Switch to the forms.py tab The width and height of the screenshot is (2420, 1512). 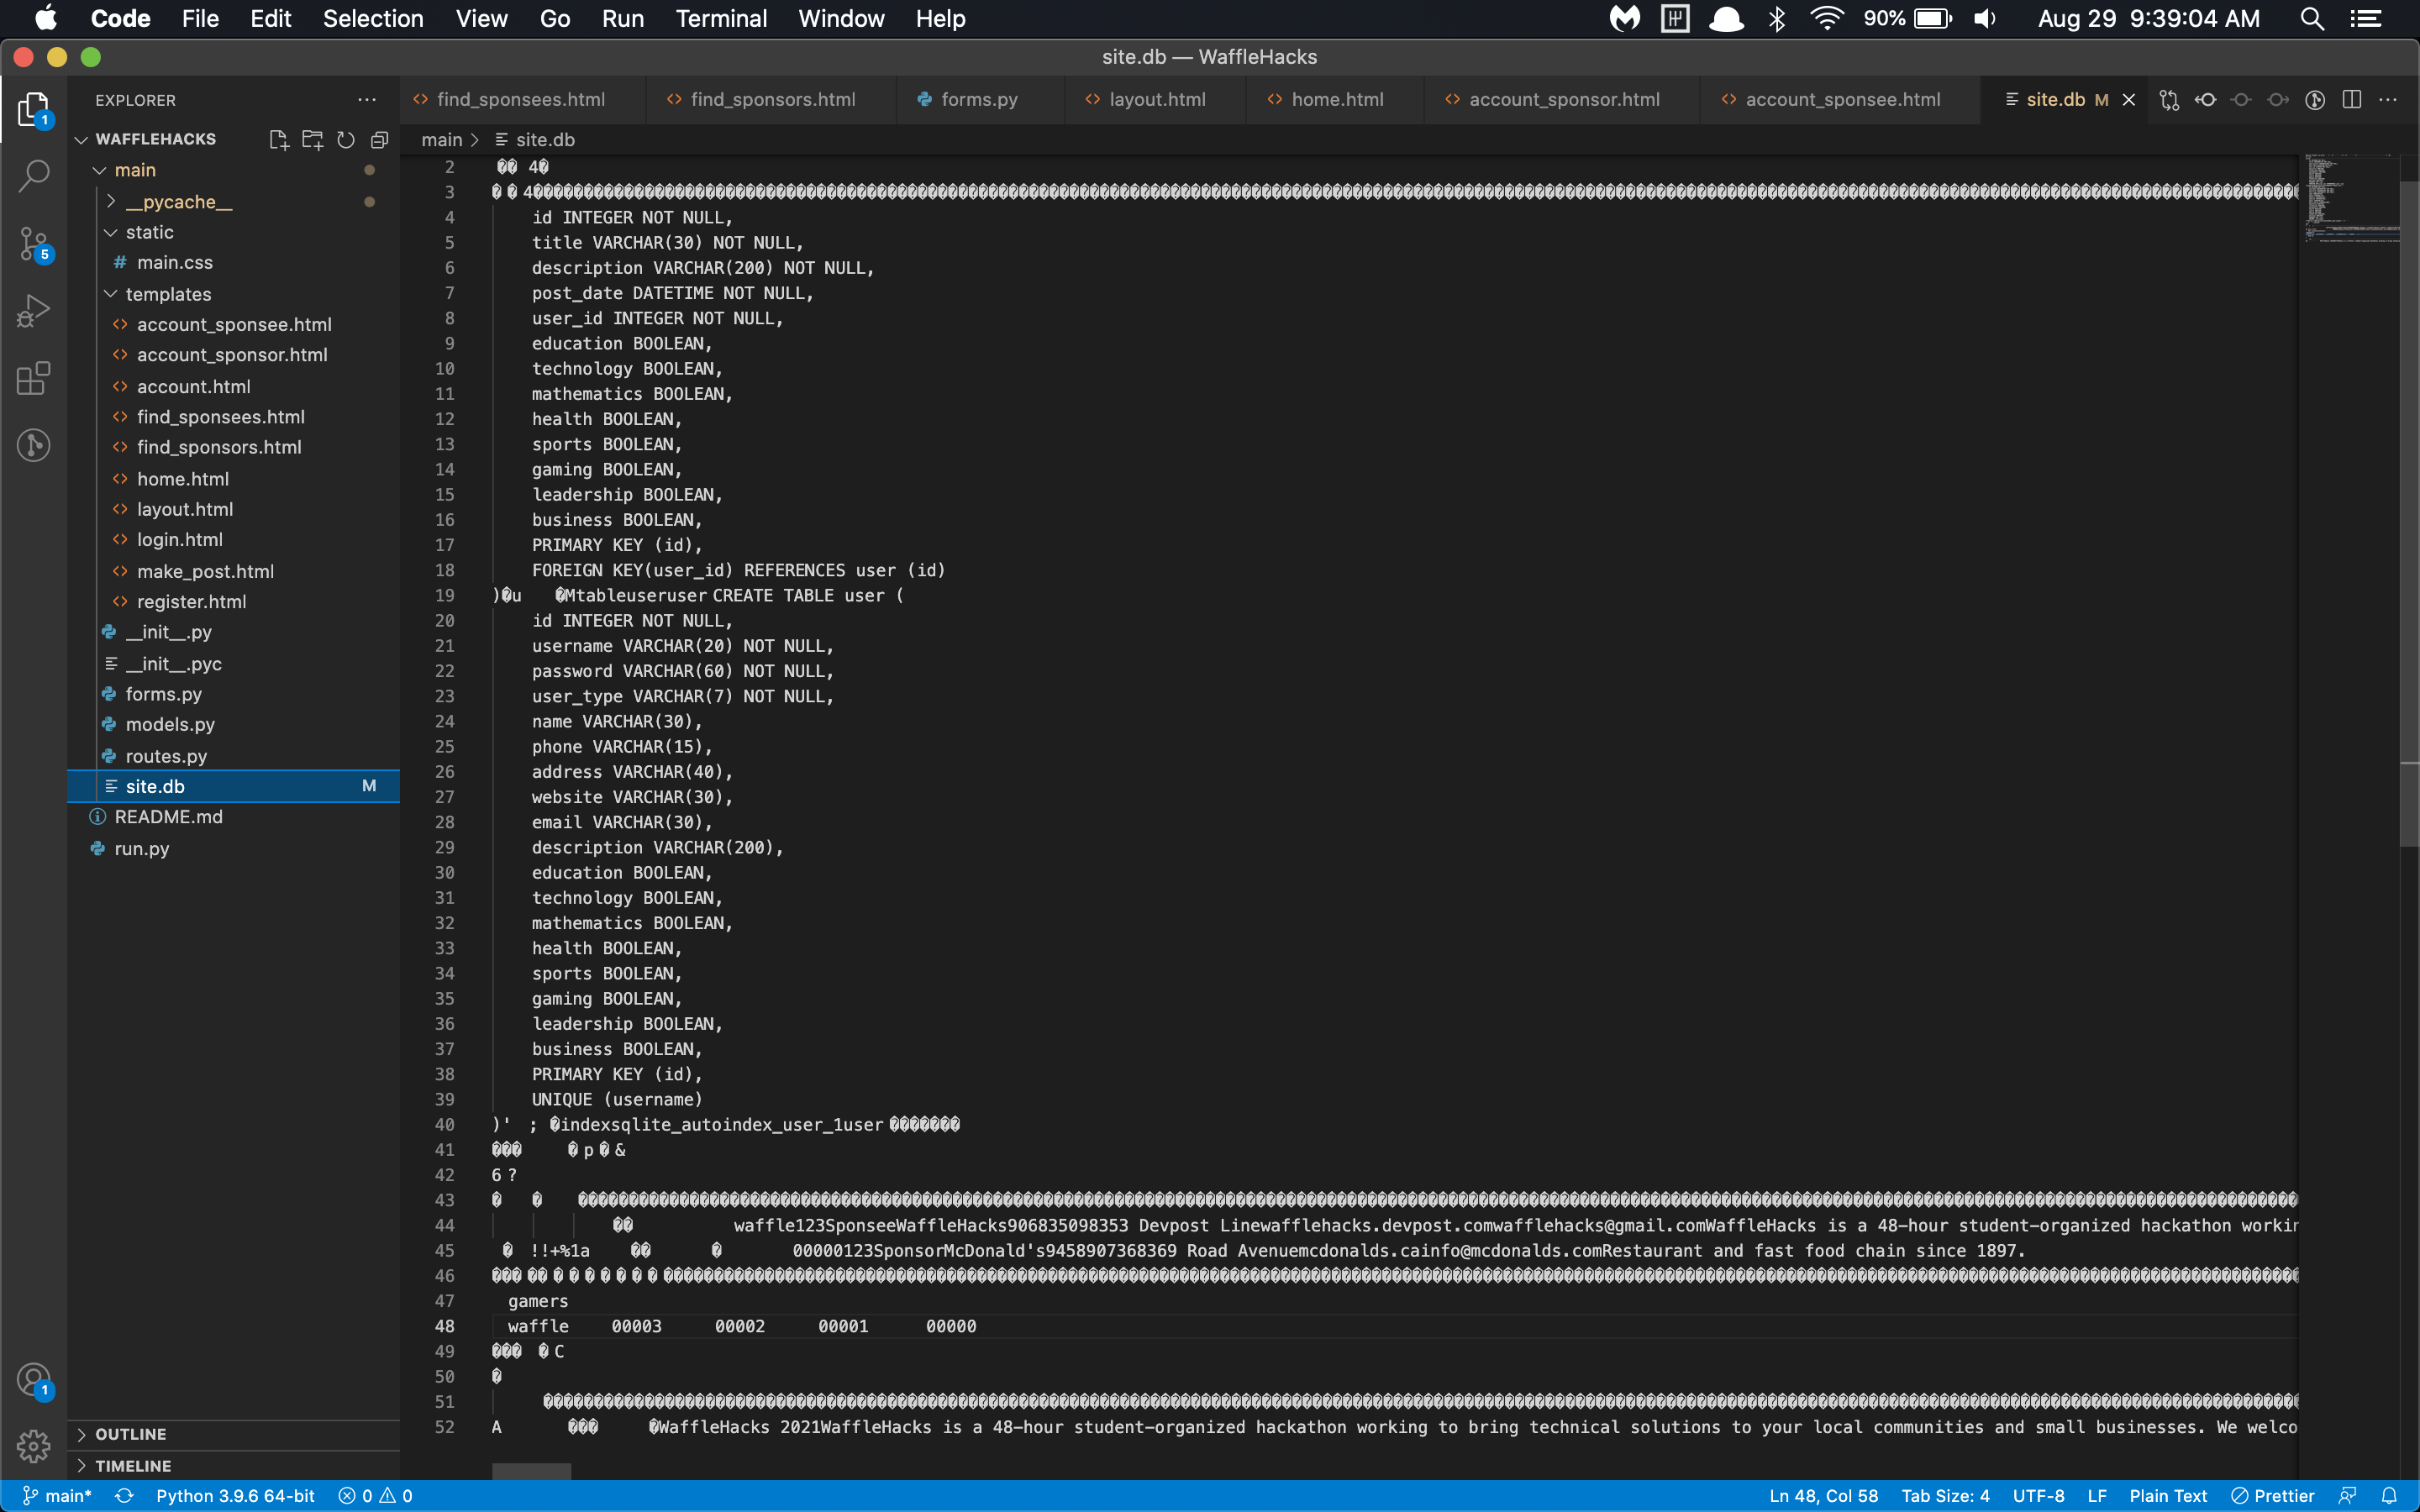click(978, 100)
